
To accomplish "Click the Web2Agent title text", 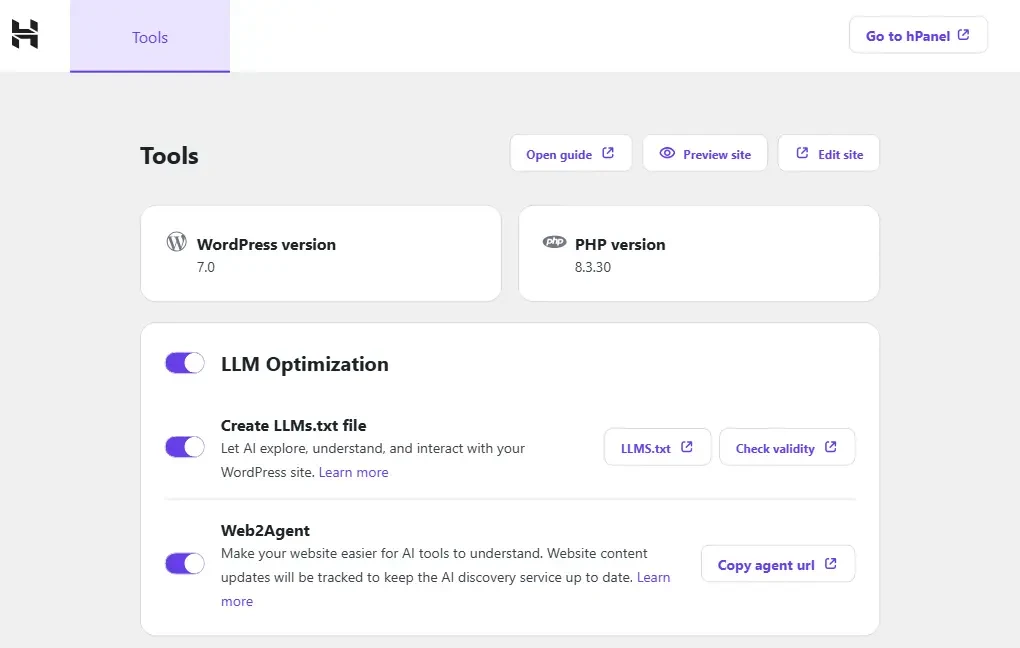I will coord(265,530).
